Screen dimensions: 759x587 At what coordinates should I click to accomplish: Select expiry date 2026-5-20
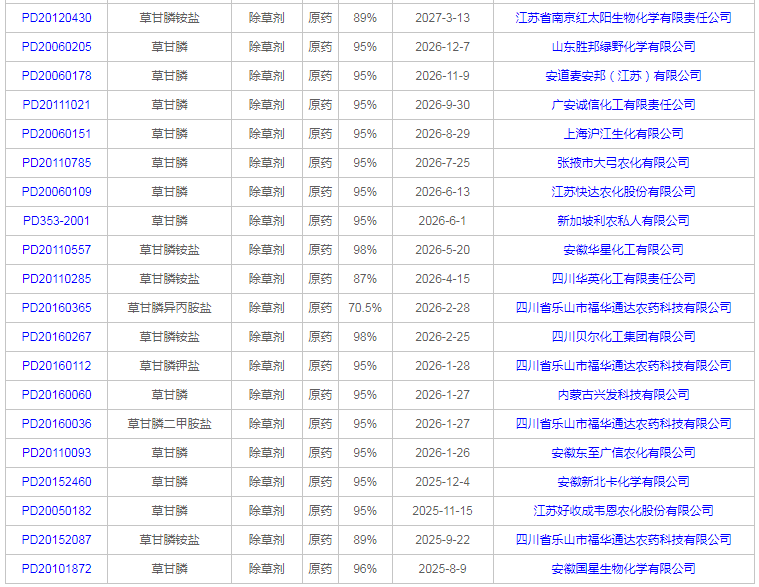coord(442,250)
